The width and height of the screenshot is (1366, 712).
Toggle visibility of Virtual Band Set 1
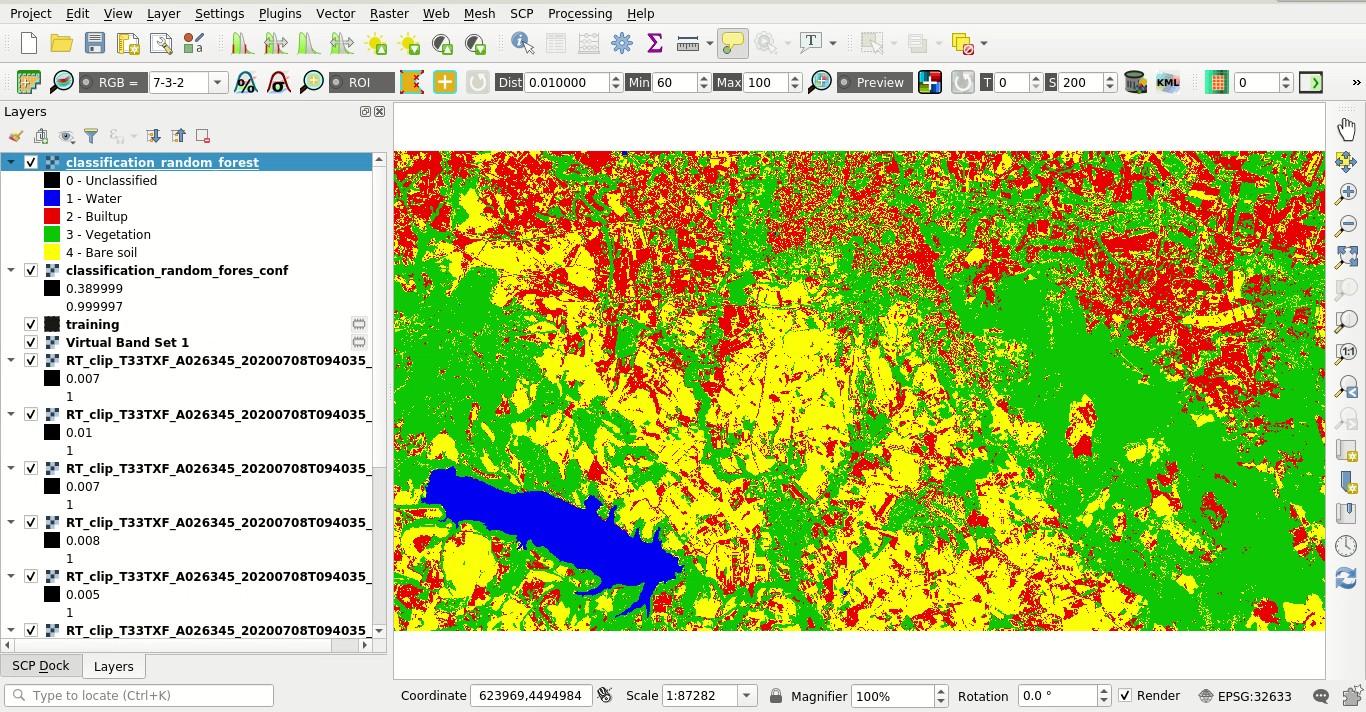31,342
